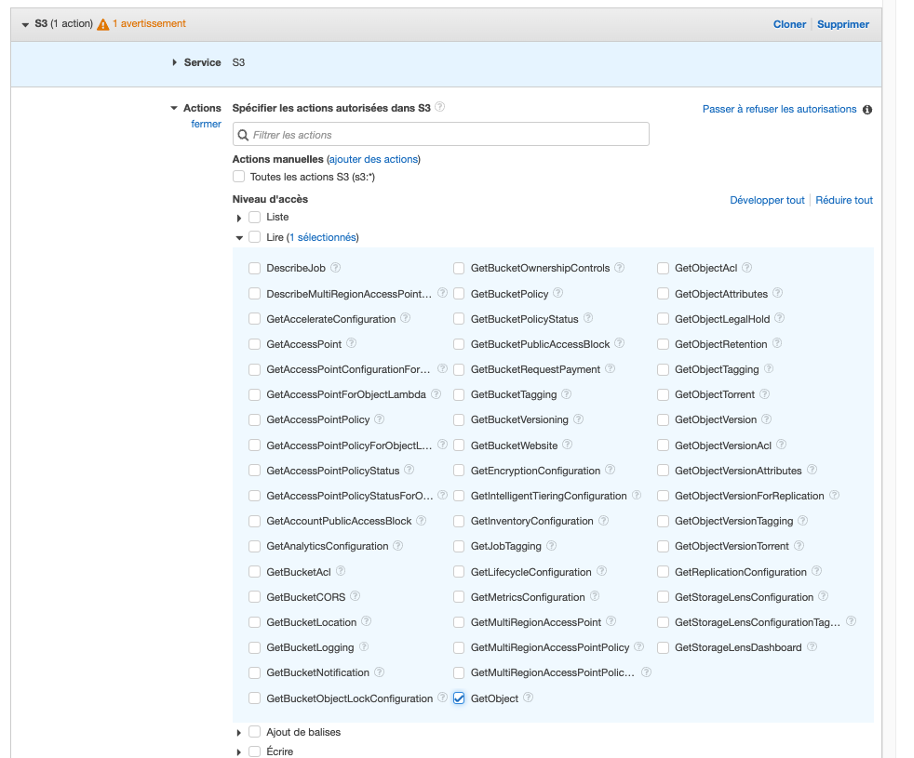Focus the Filtrer les actions search field
The image size is (914, 758).
pos(441,134)
